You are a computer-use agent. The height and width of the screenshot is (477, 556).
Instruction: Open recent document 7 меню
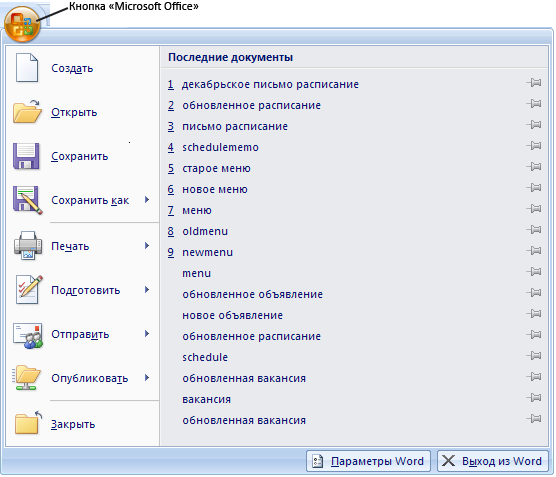point(197,210)
